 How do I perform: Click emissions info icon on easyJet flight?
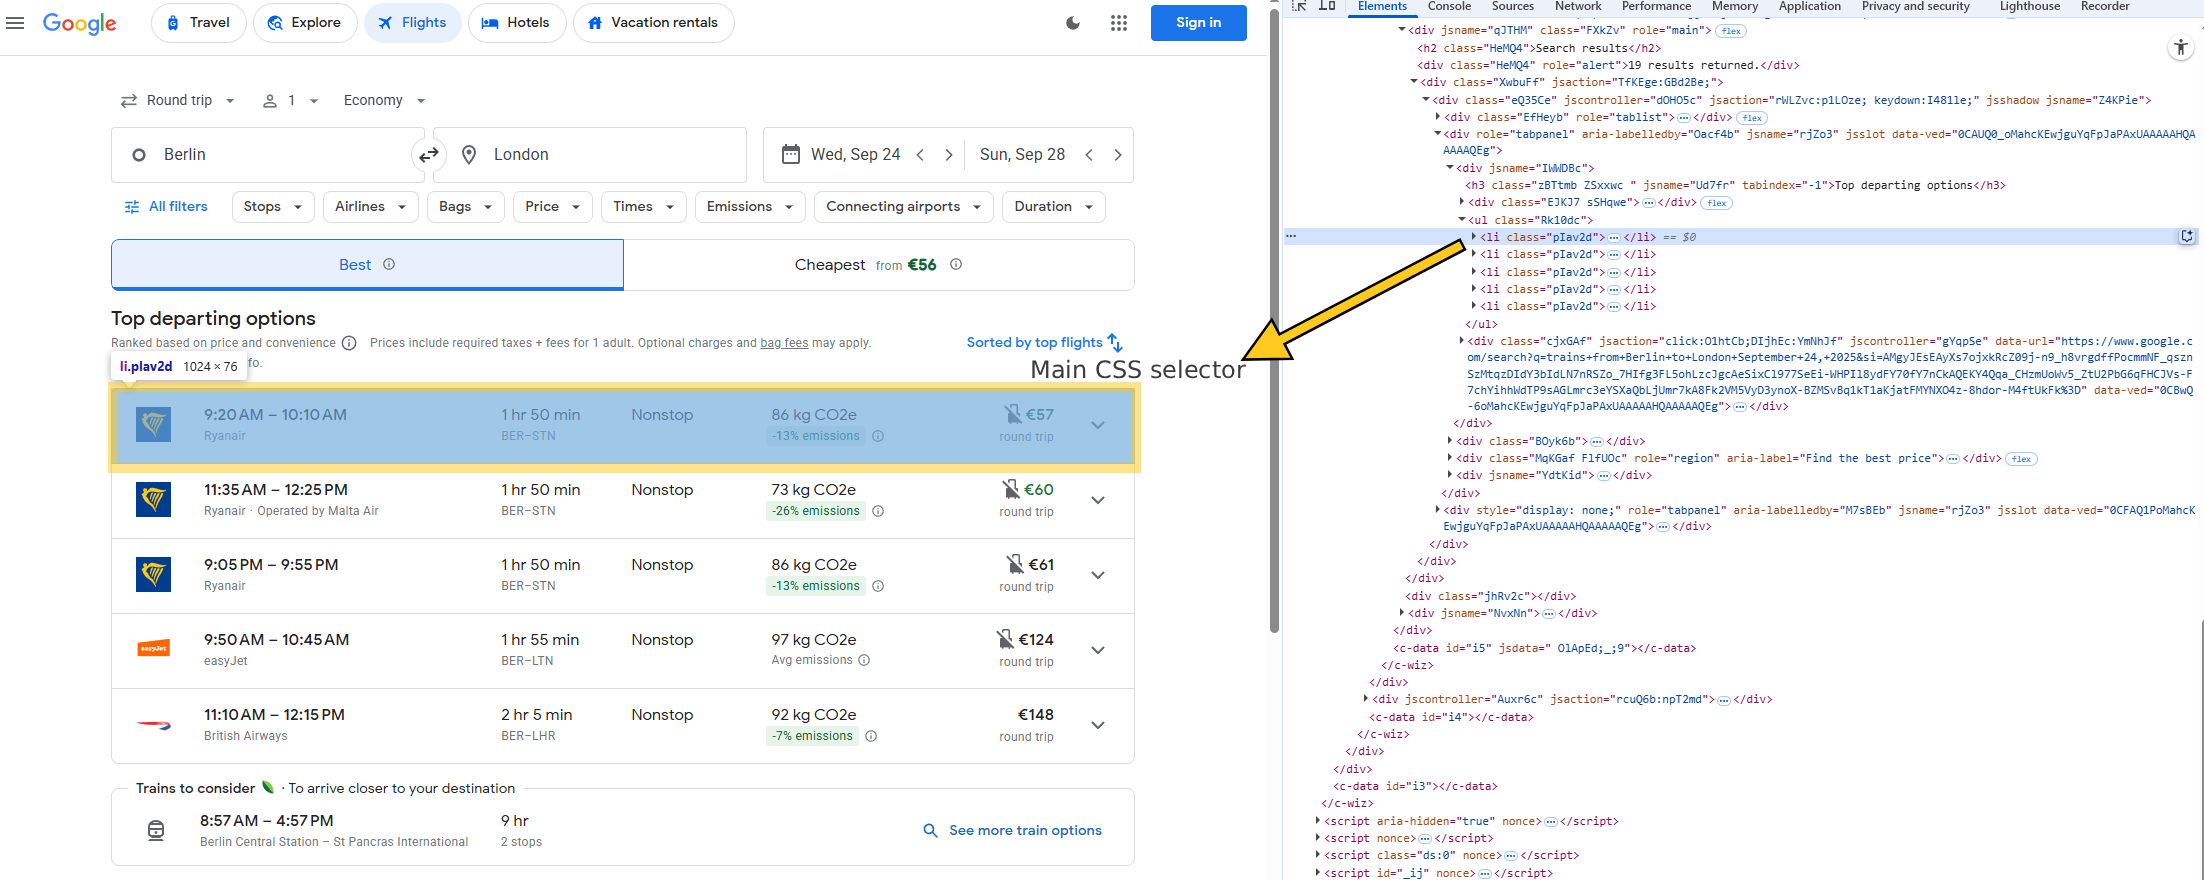pyautogui.click(x=864, y=660)
